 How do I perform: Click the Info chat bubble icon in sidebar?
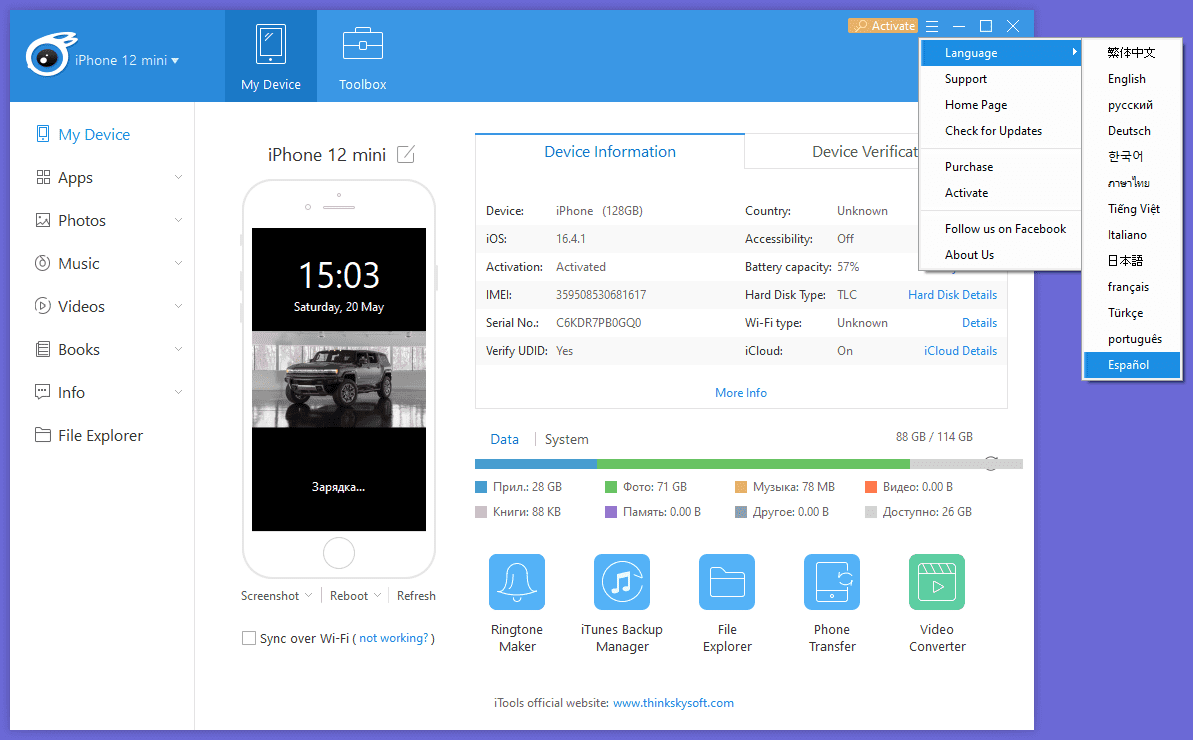[43, 392]
